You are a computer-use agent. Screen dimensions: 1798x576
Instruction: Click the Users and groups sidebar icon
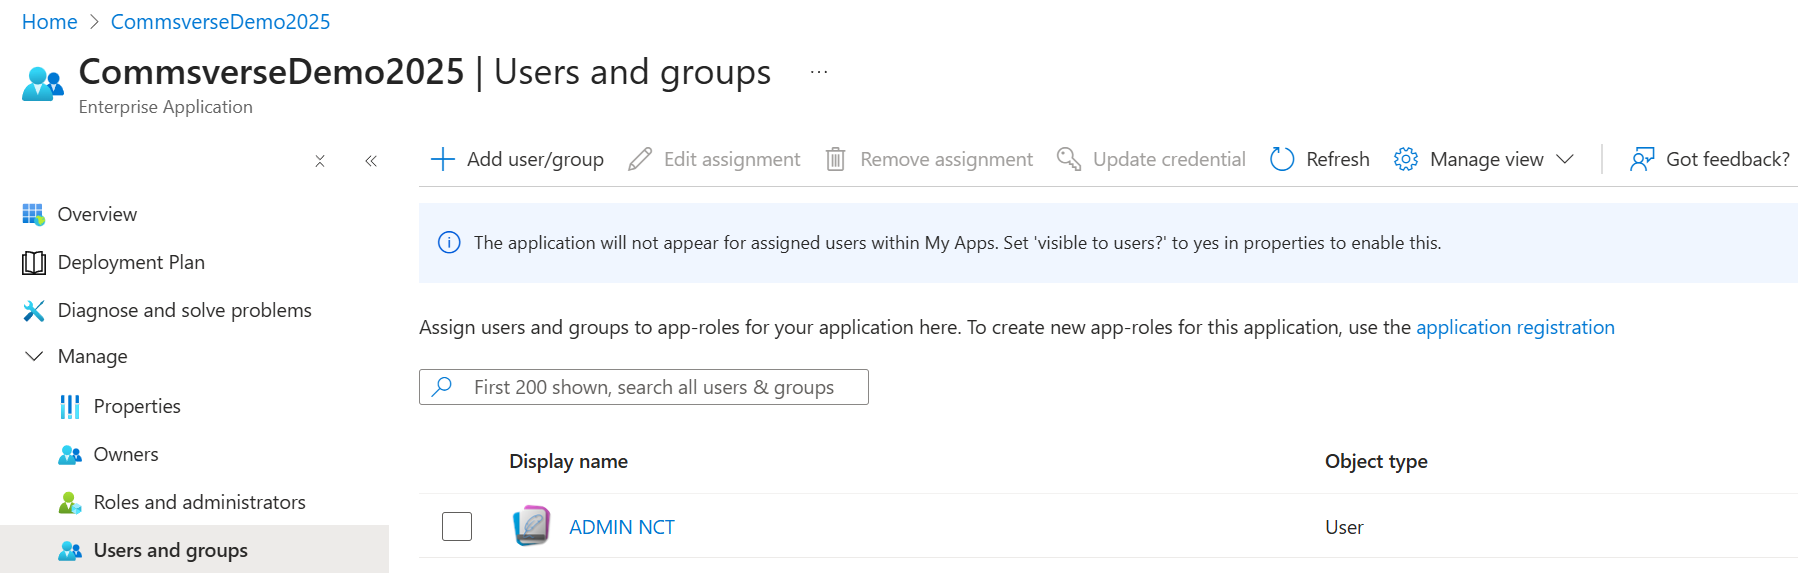tap(70, 551)
